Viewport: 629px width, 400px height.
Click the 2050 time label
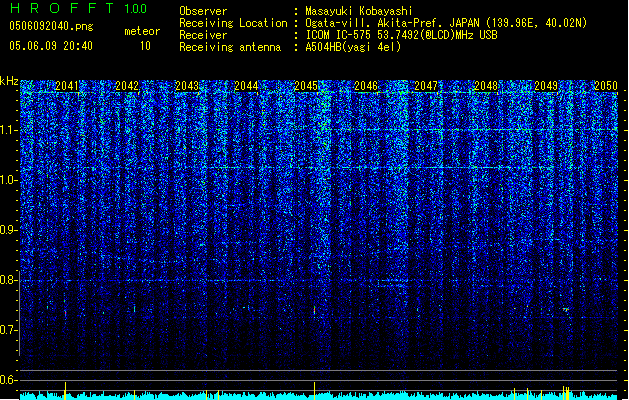606,86
